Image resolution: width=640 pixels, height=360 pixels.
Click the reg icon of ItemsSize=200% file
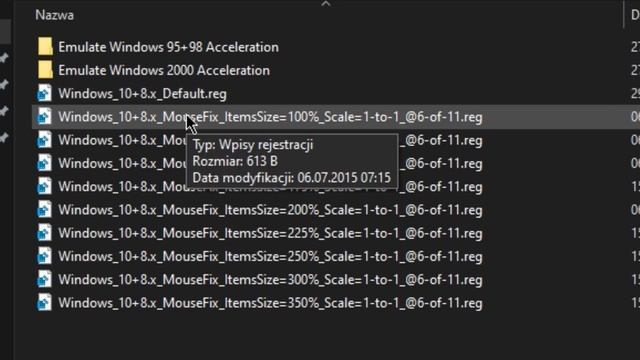[44, 210]
